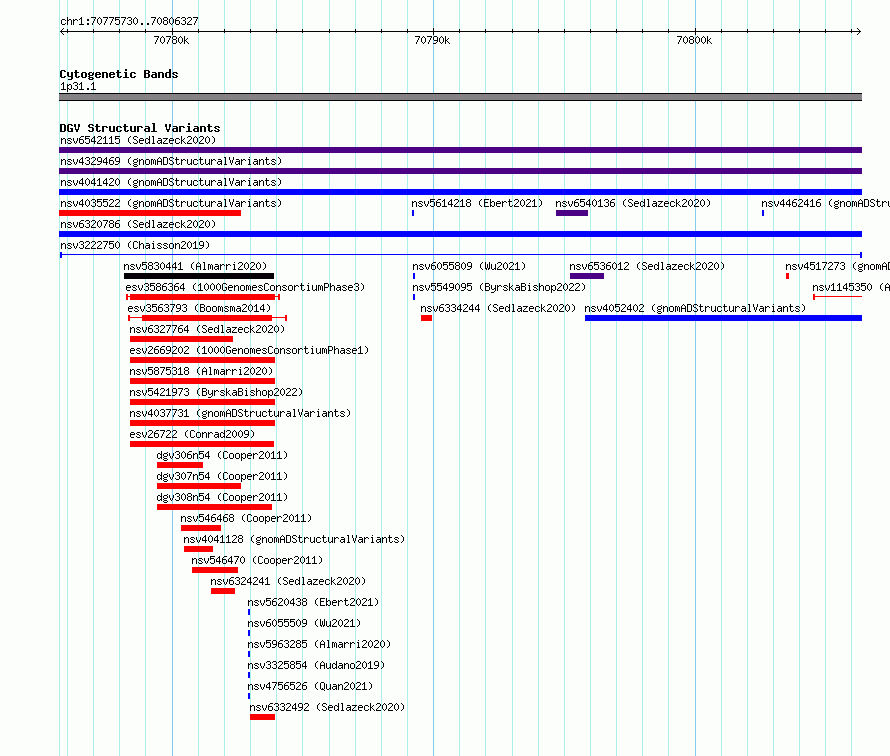Open variant nsv6542115 (Sedlazeck2020) label
Image resolution: width=890 pixels, height=756 pixels.
pyautogui.click(x=138, y=140)
